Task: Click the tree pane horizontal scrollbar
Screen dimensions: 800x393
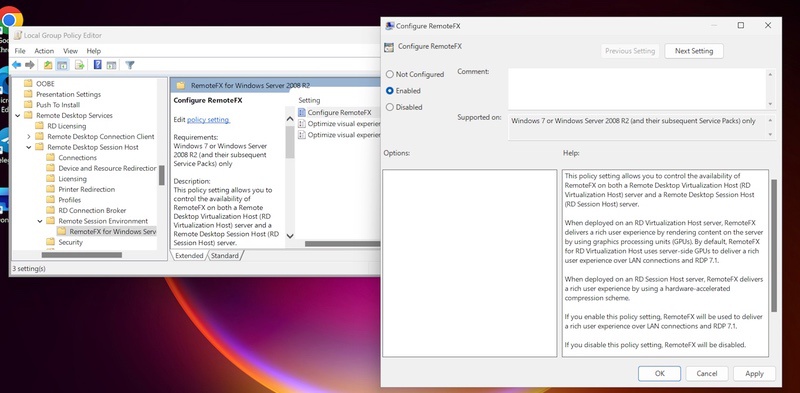Action: (x=82, y=255)
